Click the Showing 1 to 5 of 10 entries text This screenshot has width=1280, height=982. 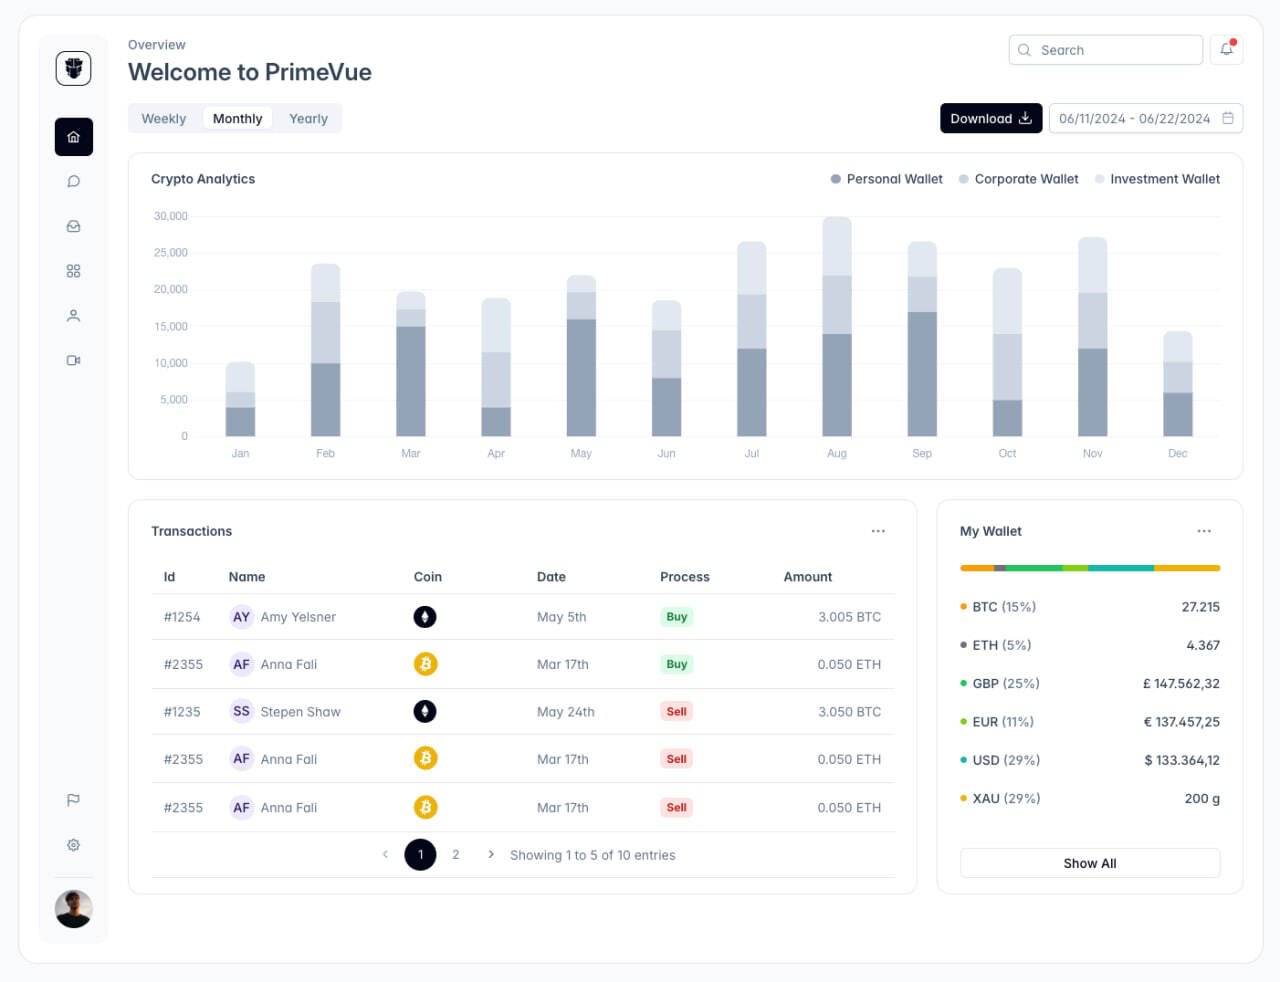[593, 855]
